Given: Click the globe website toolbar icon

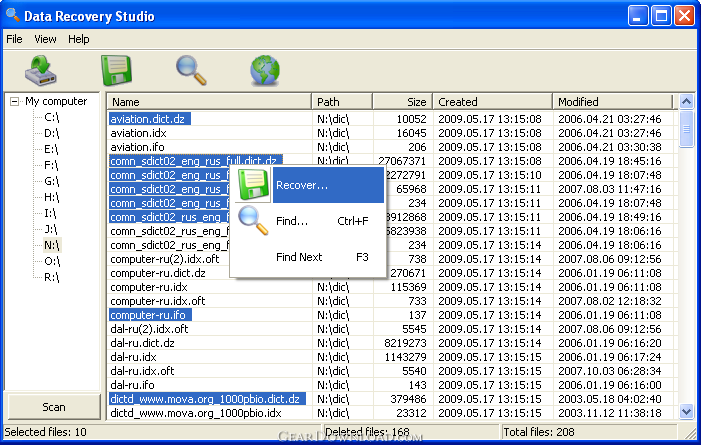Looking at the screenshot, I should click(x=265, y=70).
